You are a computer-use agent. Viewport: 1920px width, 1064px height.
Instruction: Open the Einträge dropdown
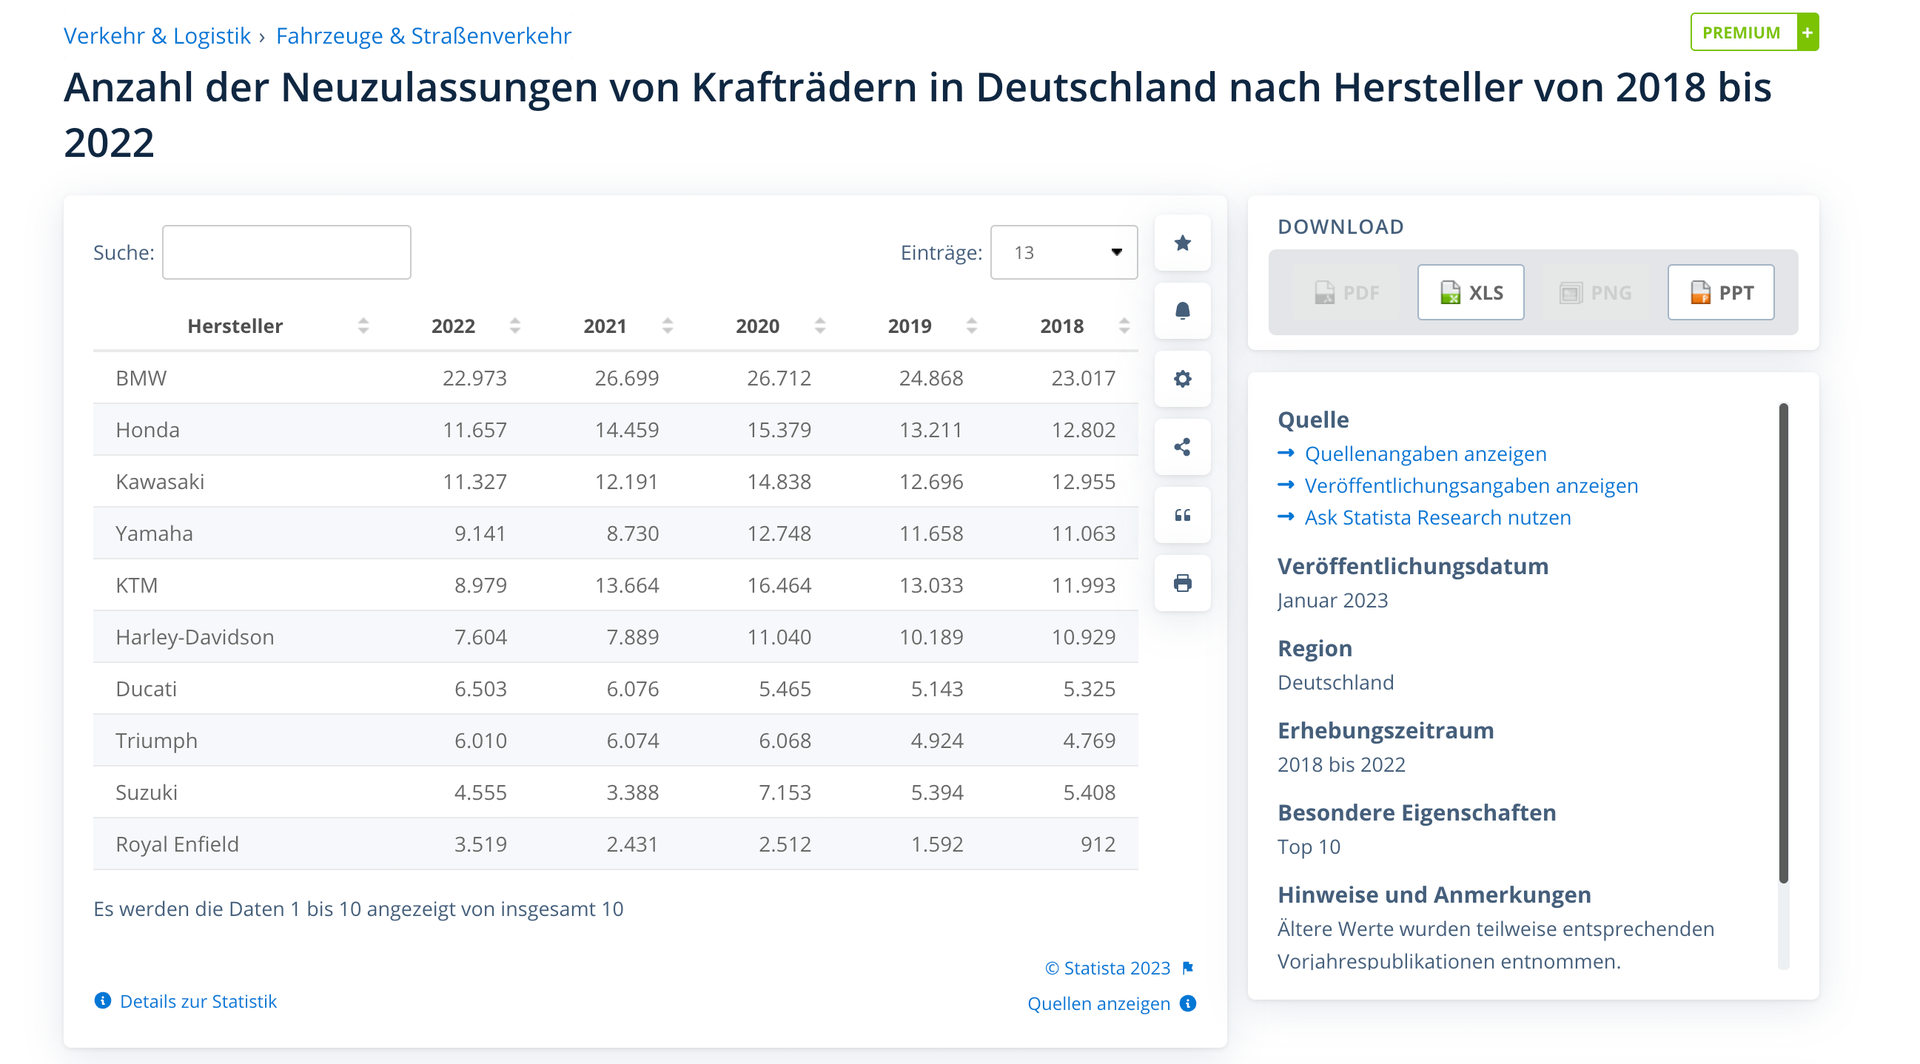1063,253
